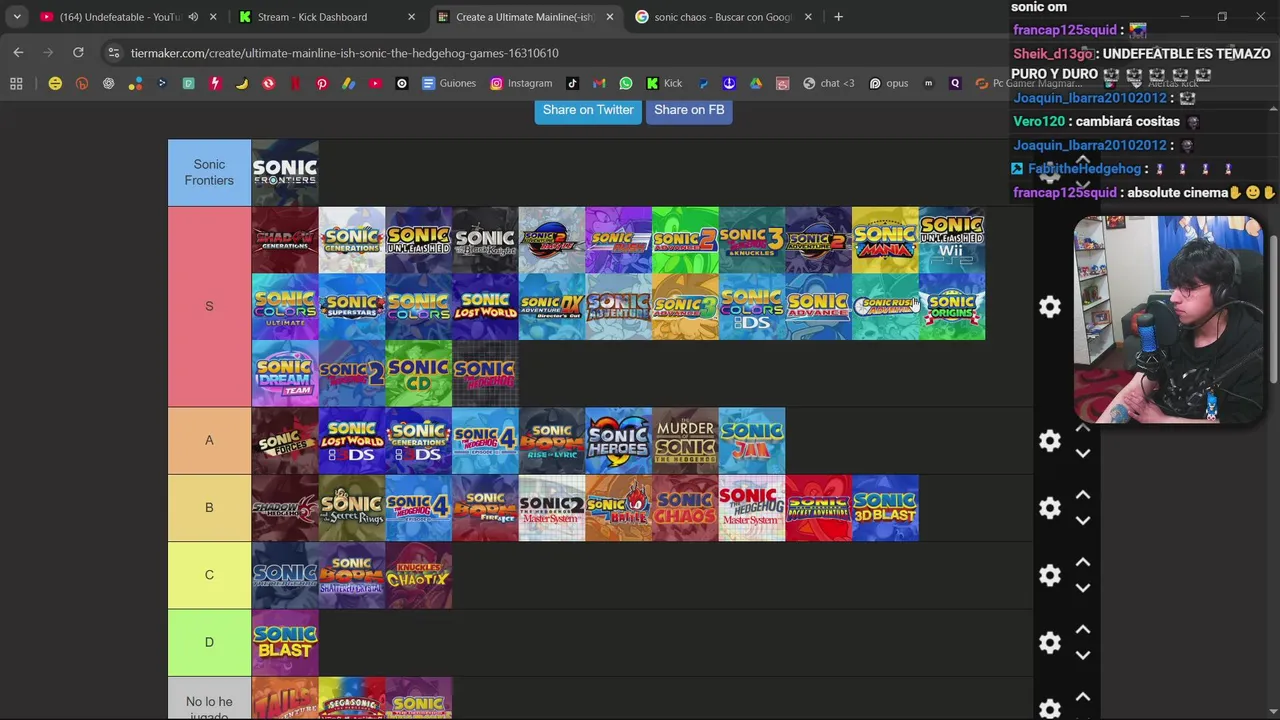
Task: Share the tier list on FB
Action: [689, 110]
